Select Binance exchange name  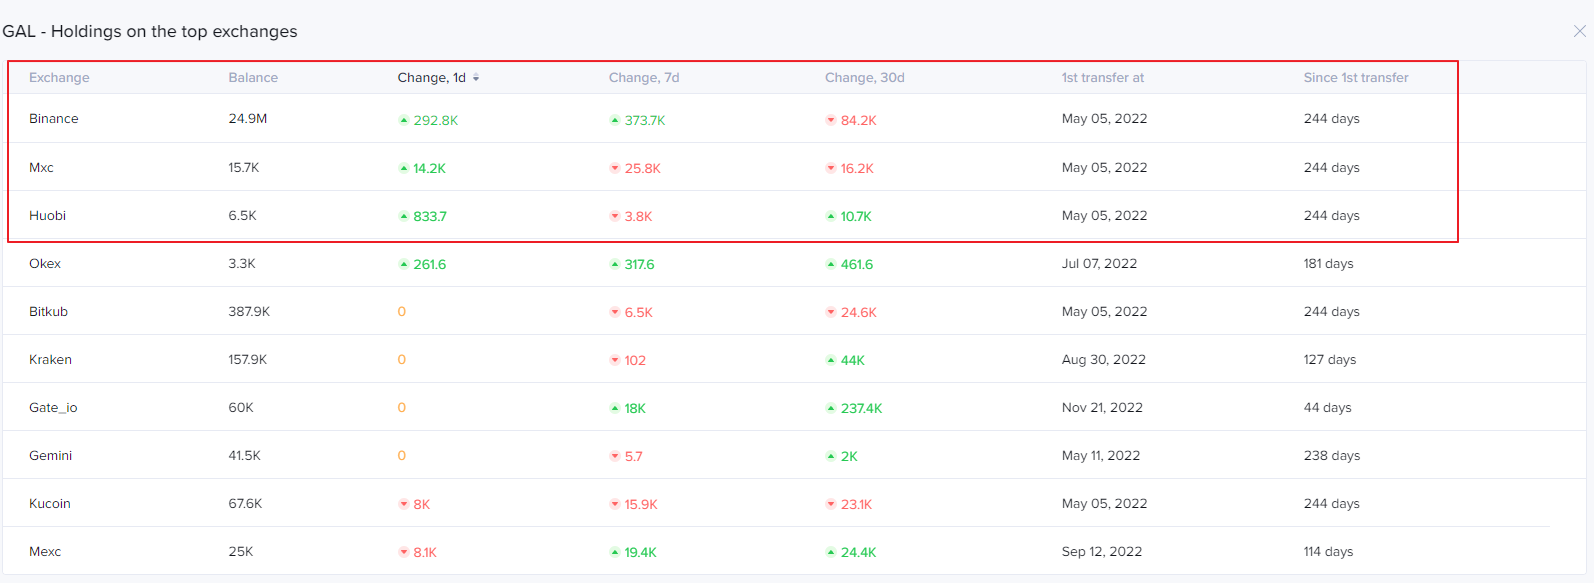coord(54,118)
